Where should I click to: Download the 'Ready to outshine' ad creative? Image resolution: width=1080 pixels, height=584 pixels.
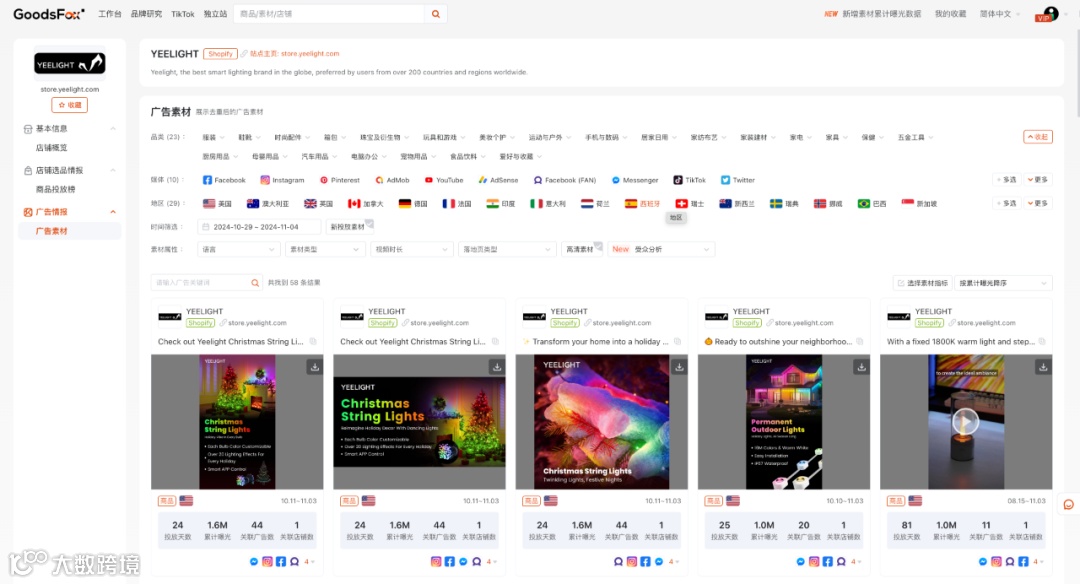861,367
